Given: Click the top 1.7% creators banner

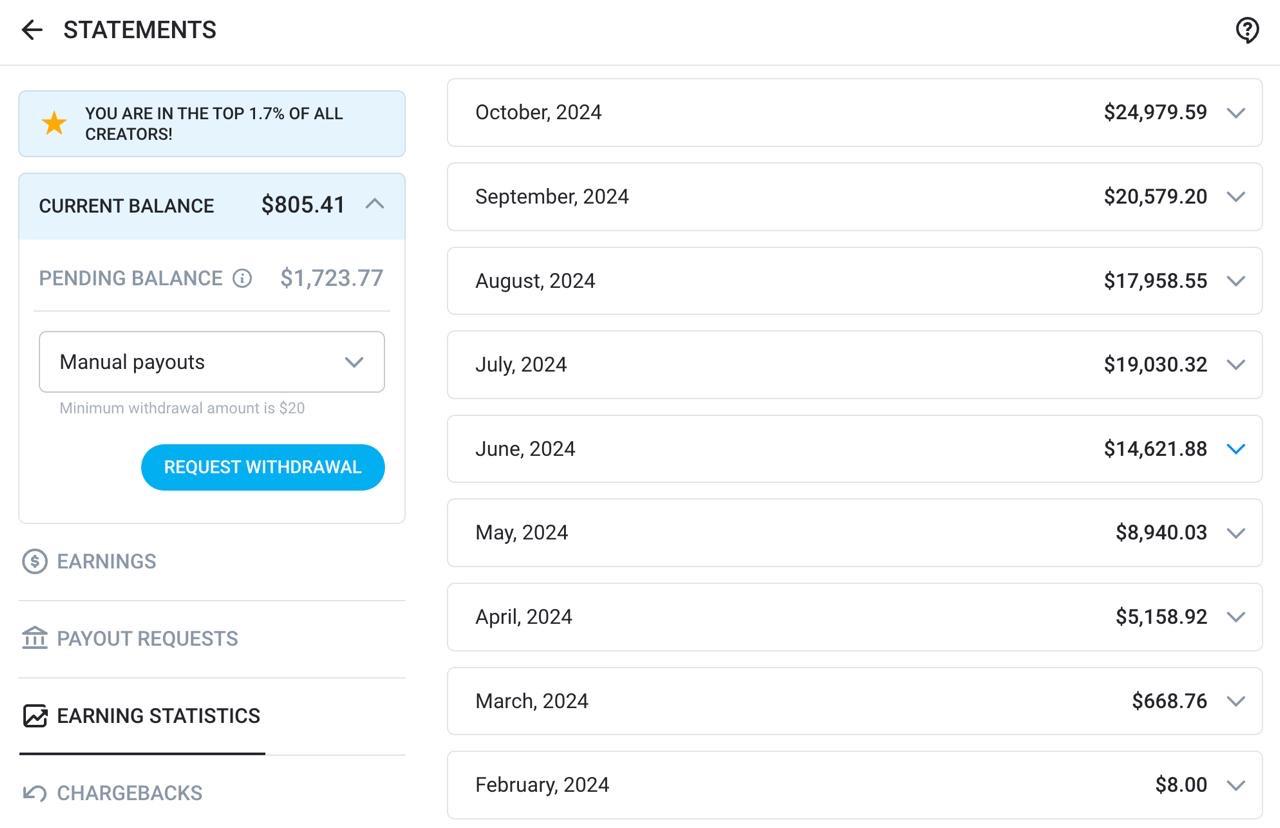Looking at the screenshot, I should click(x=213, y=124).
